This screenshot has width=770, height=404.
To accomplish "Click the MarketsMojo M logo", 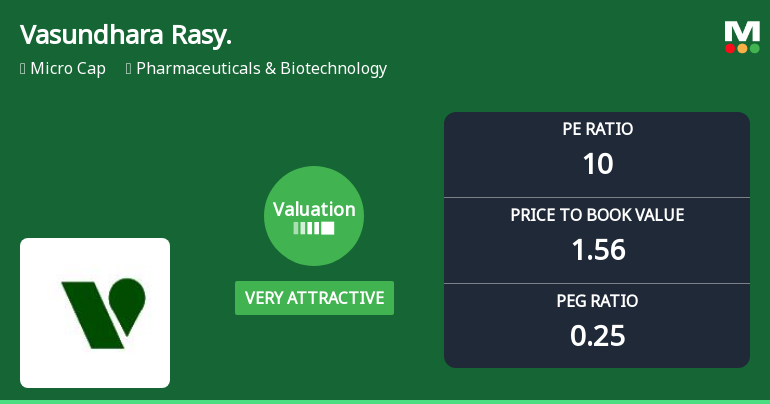I will coord(742,37).
